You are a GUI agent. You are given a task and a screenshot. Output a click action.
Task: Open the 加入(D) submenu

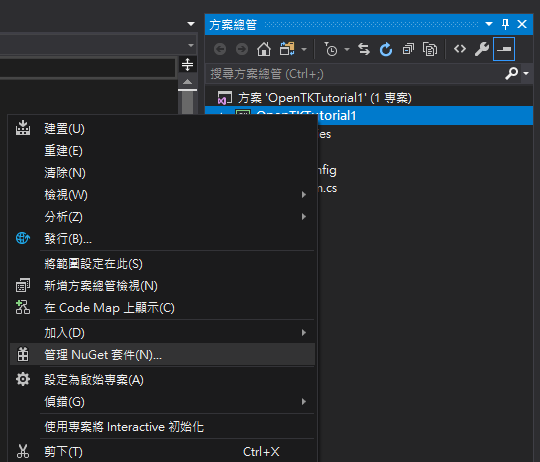162,333
